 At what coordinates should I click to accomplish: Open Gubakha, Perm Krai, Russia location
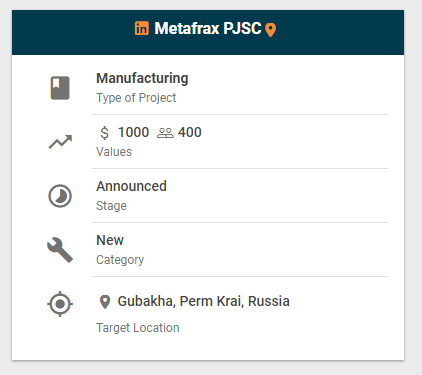pyautogui.click(x=204, y=301)
